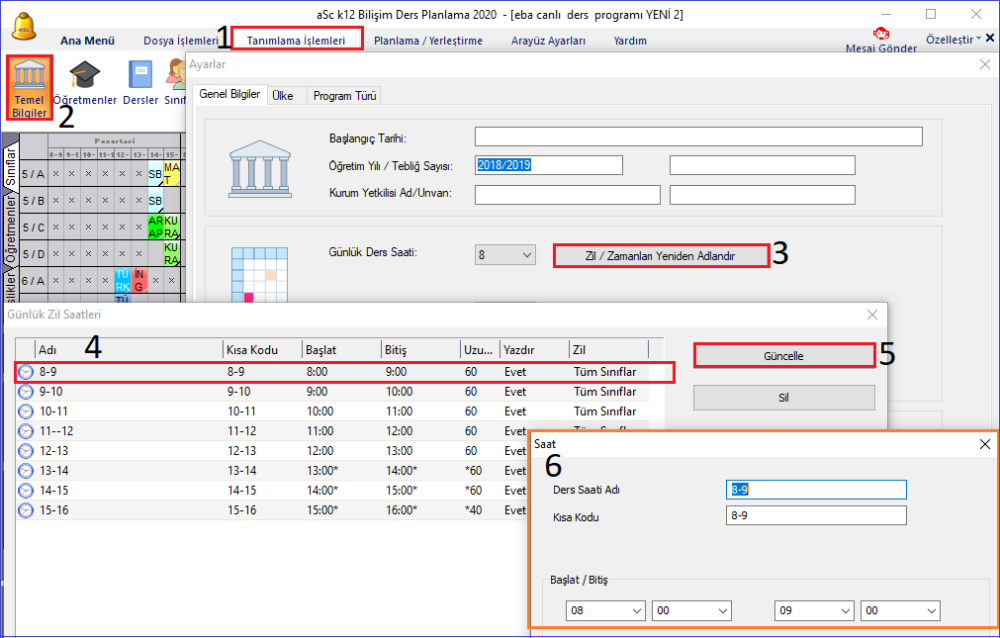This screenshot has height=638, width=1000.
Task: Click Kısa Kodu input field
Action: coord(816,516)
